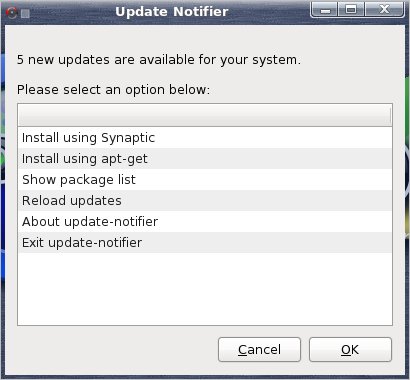Choose "Show package list" entry
This screenshot has height=380, width=410.
pyautogui.click(x=205, y=180)
